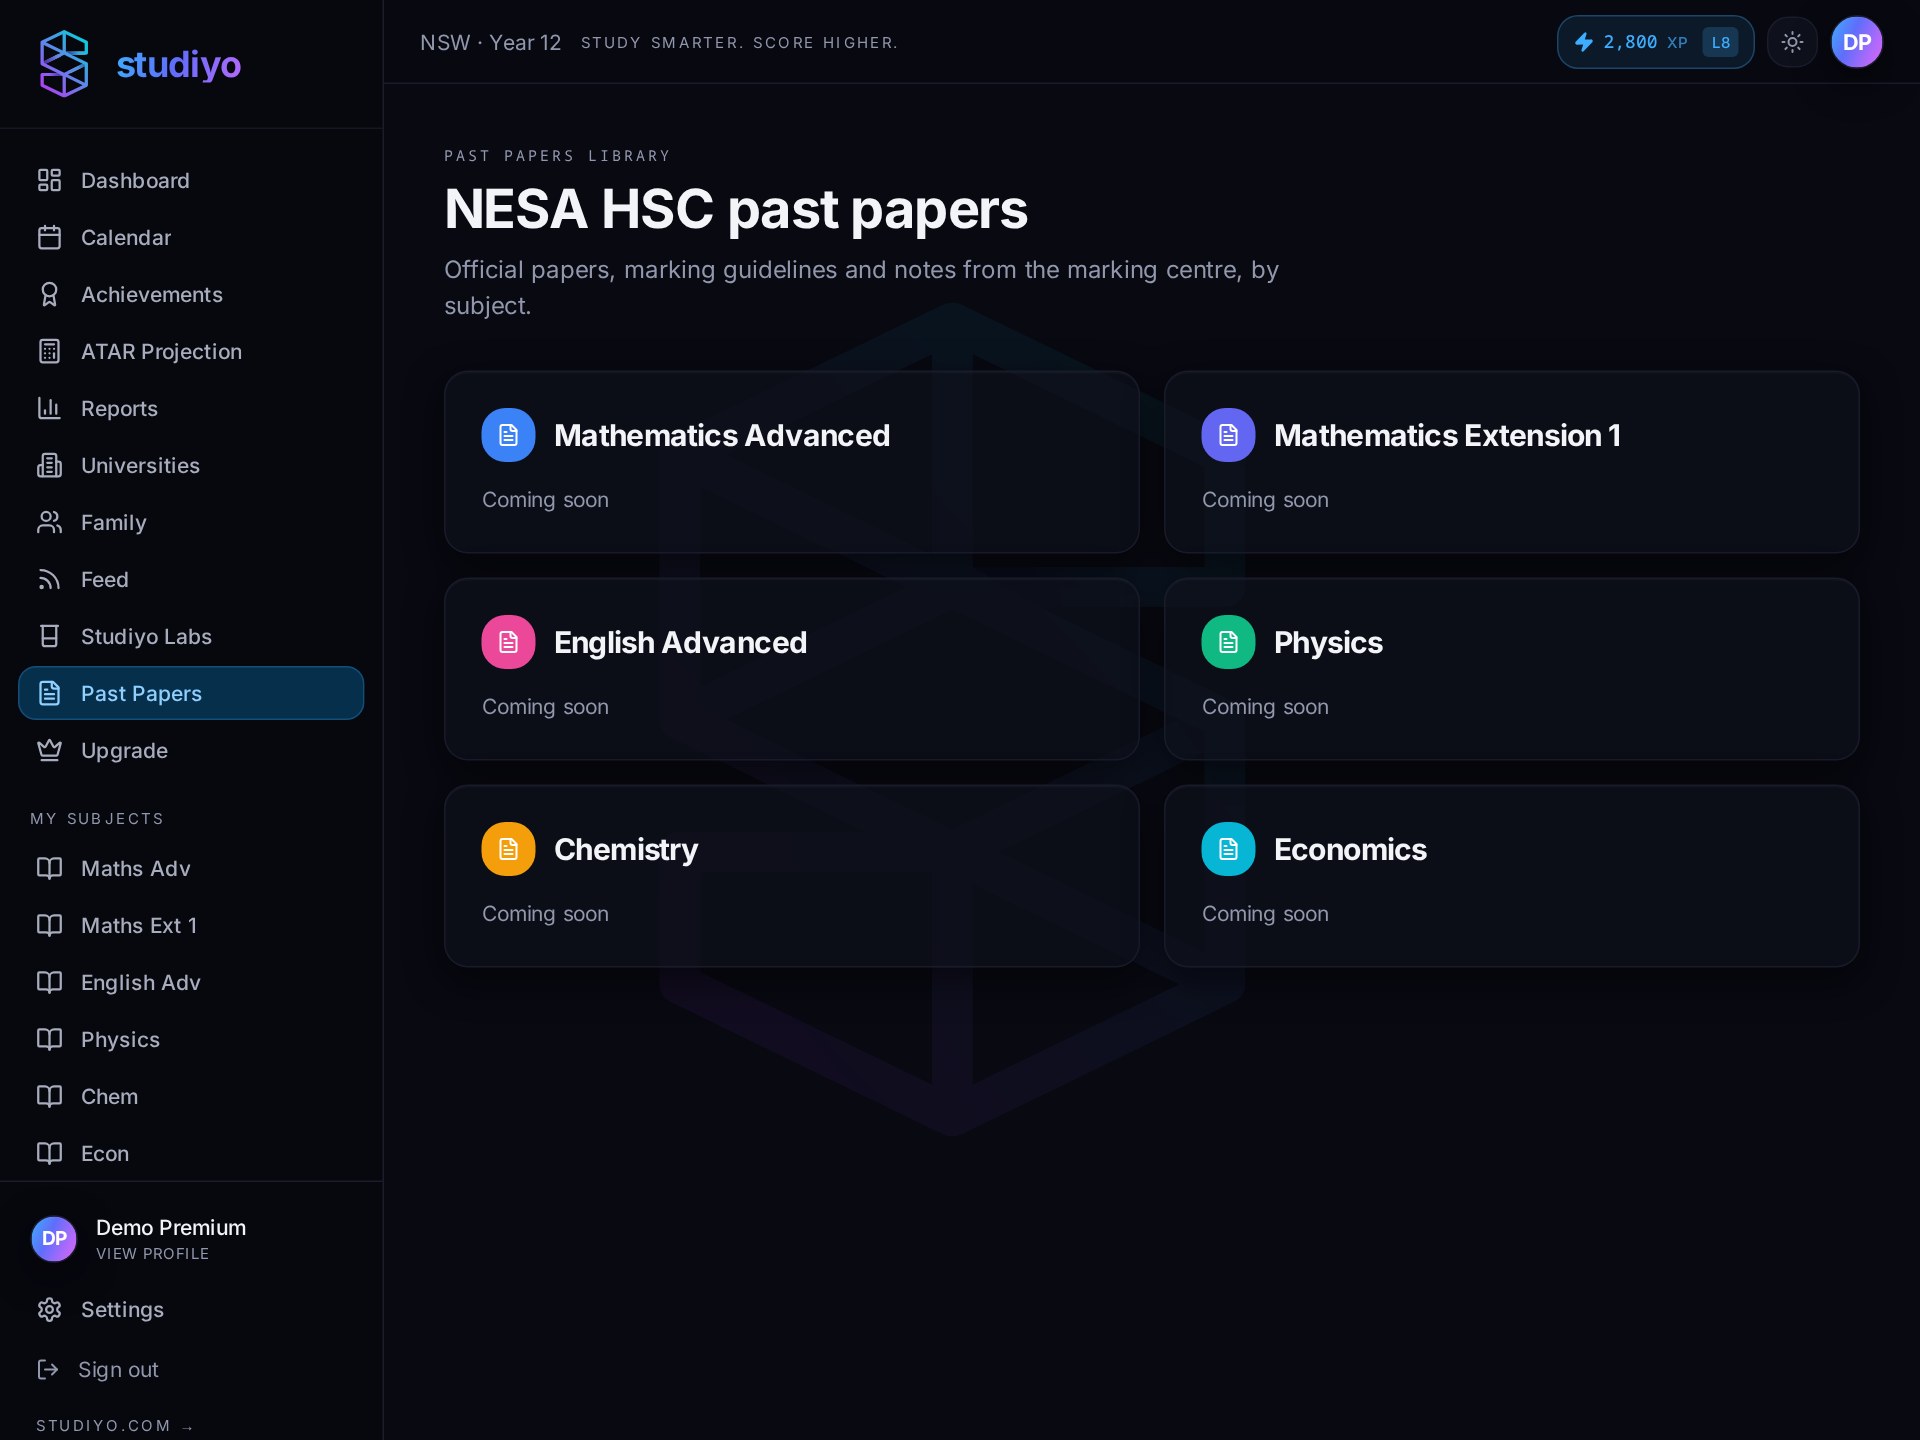1920x1440 pixels.
Task: Open the Mathematics Advanced card
Action: pos(792,462)
